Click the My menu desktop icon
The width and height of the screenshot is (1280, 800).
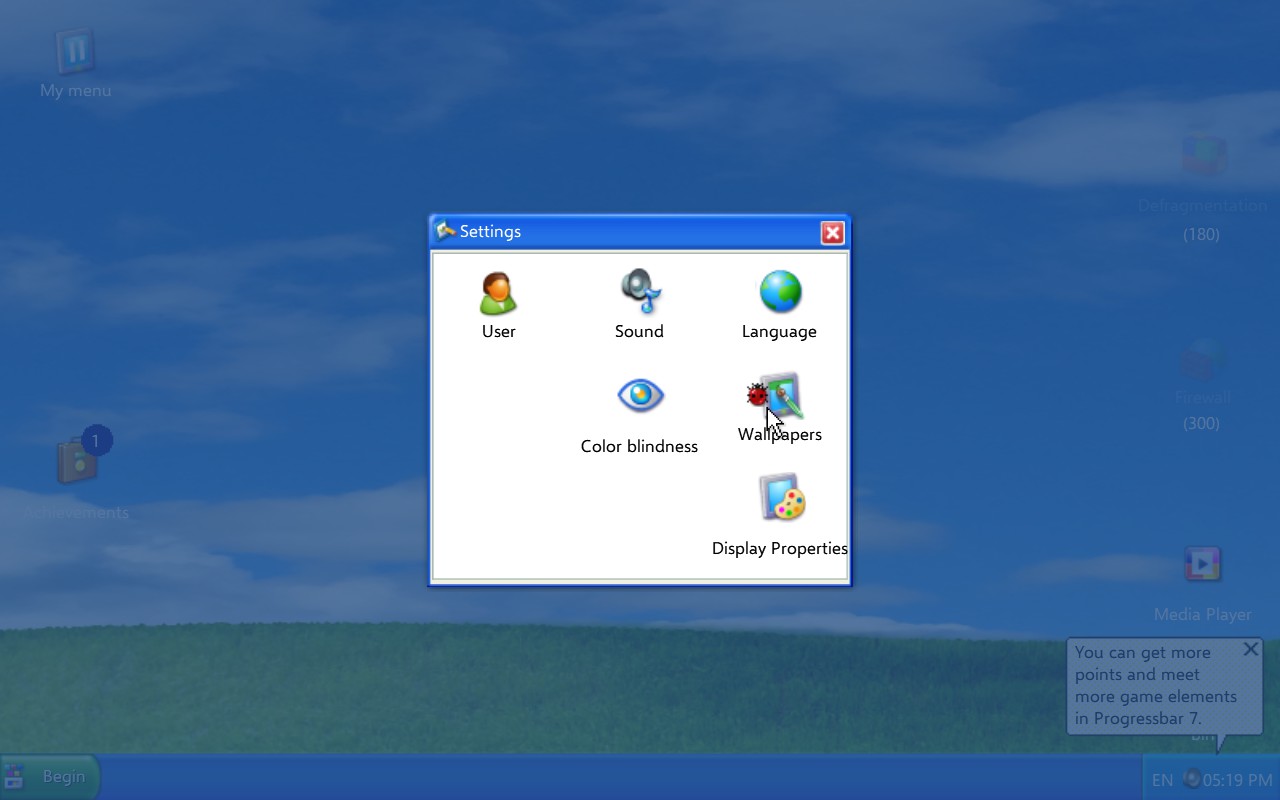point(76,52)
